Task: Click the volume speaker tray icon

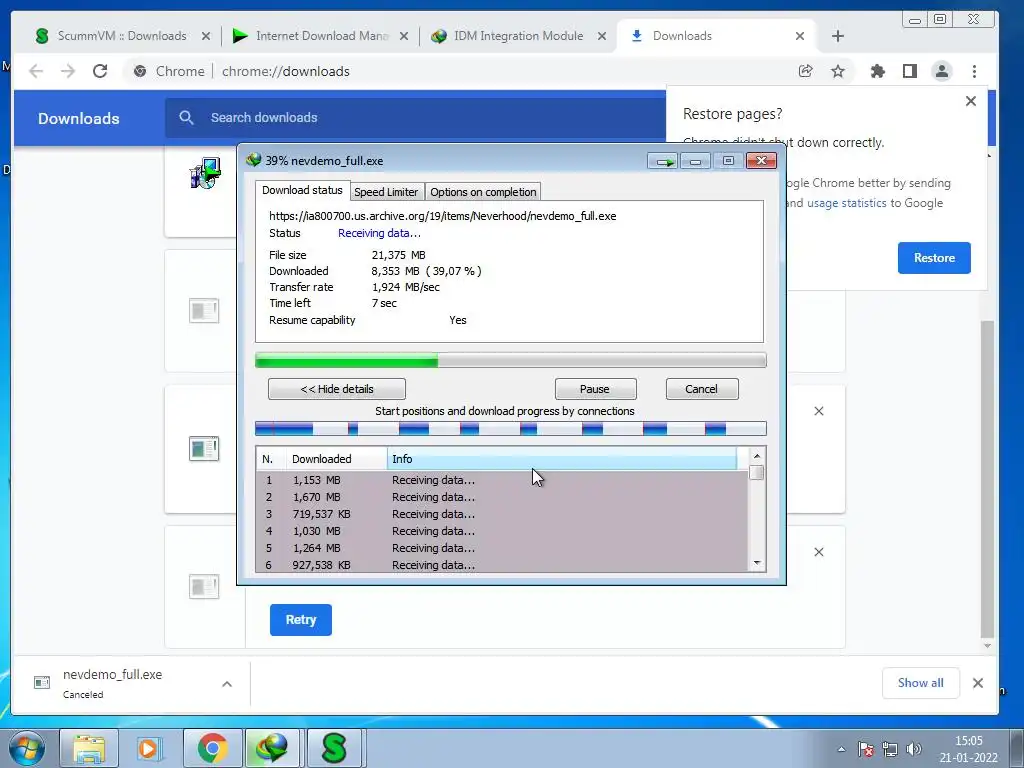Action: [x=914, y=749]
